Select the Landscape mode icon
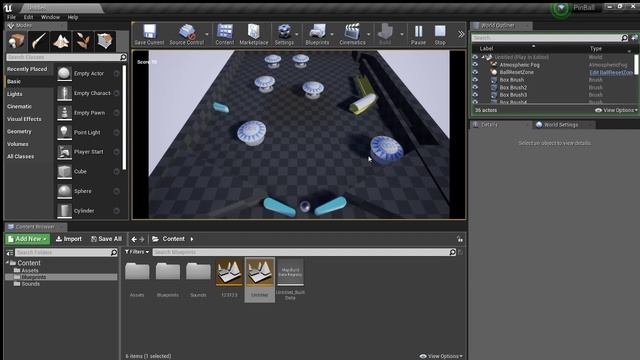640x360 pixels. click(x=60, y=41)
